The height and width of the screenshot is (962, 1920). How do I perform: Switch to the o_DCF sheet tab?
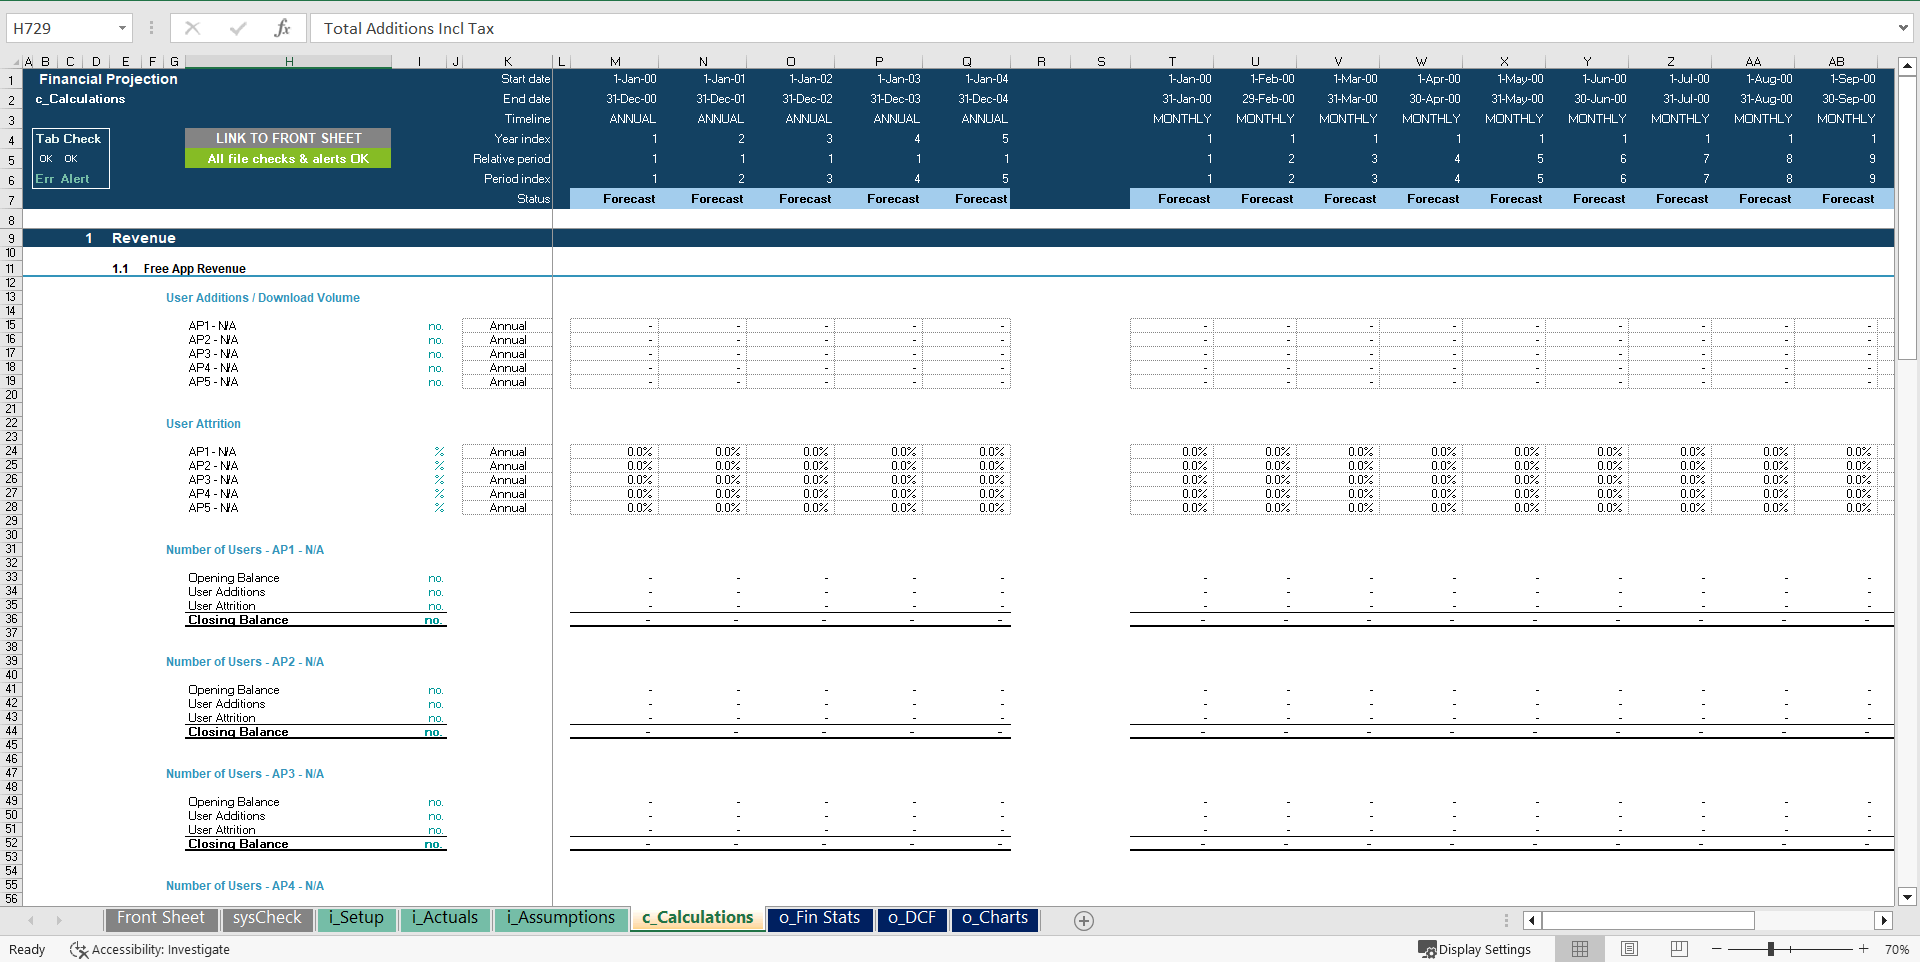pyautogui.click(x=911, y=918)
